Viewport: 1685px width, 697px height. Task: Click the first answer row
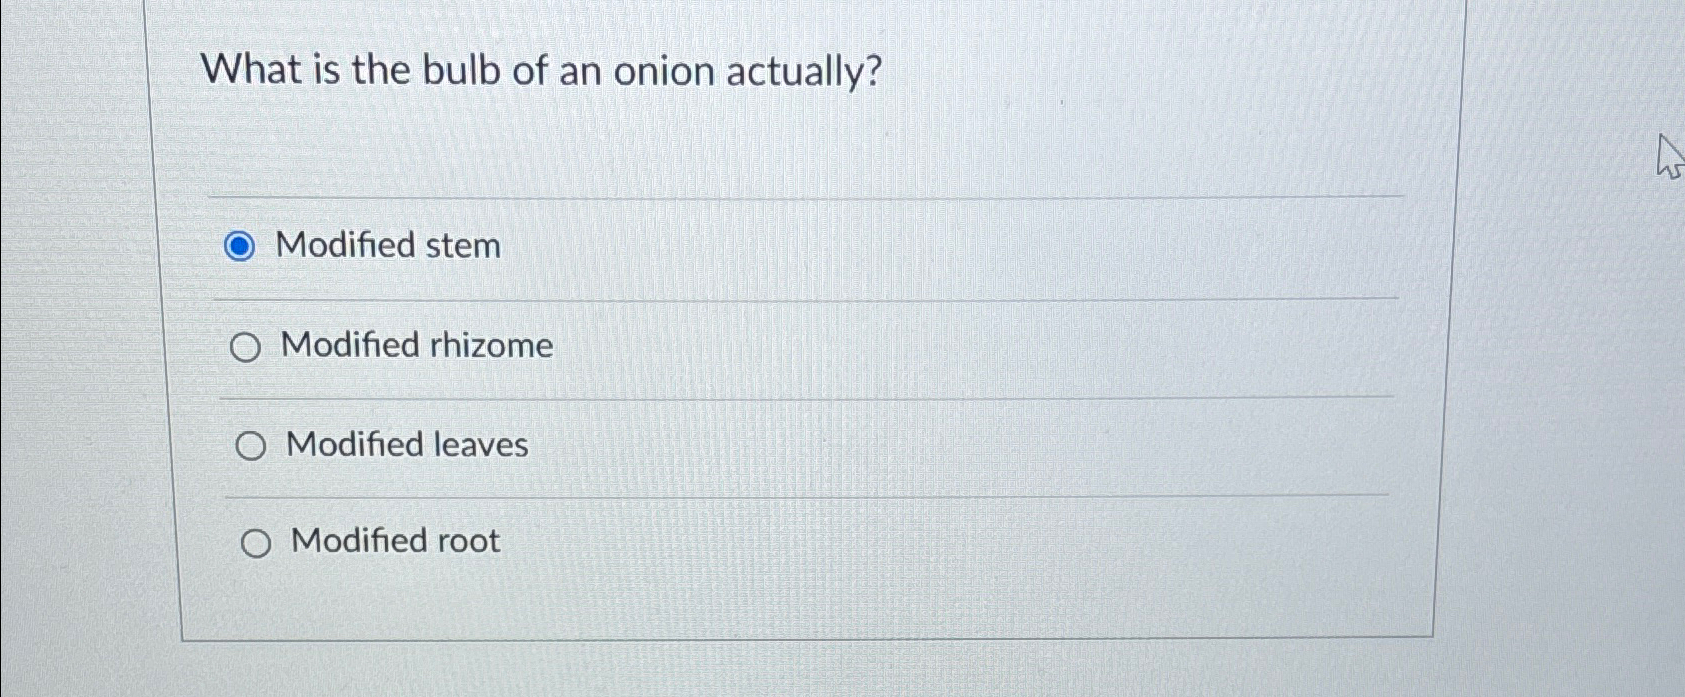click(x=700, y=246)
